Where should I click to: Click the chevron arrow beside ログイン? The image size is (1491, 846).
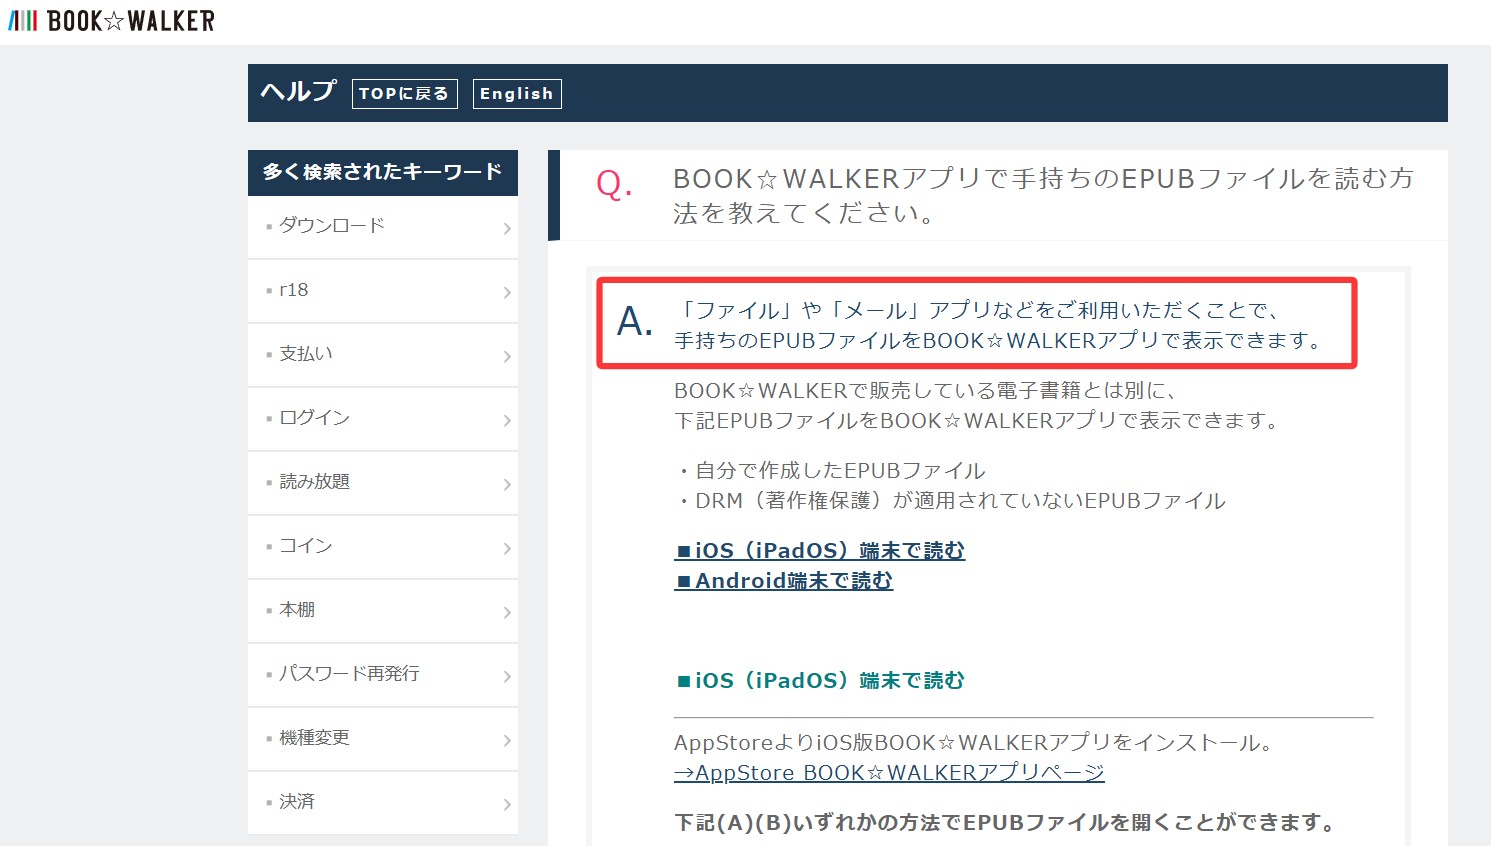click(507, 421)
